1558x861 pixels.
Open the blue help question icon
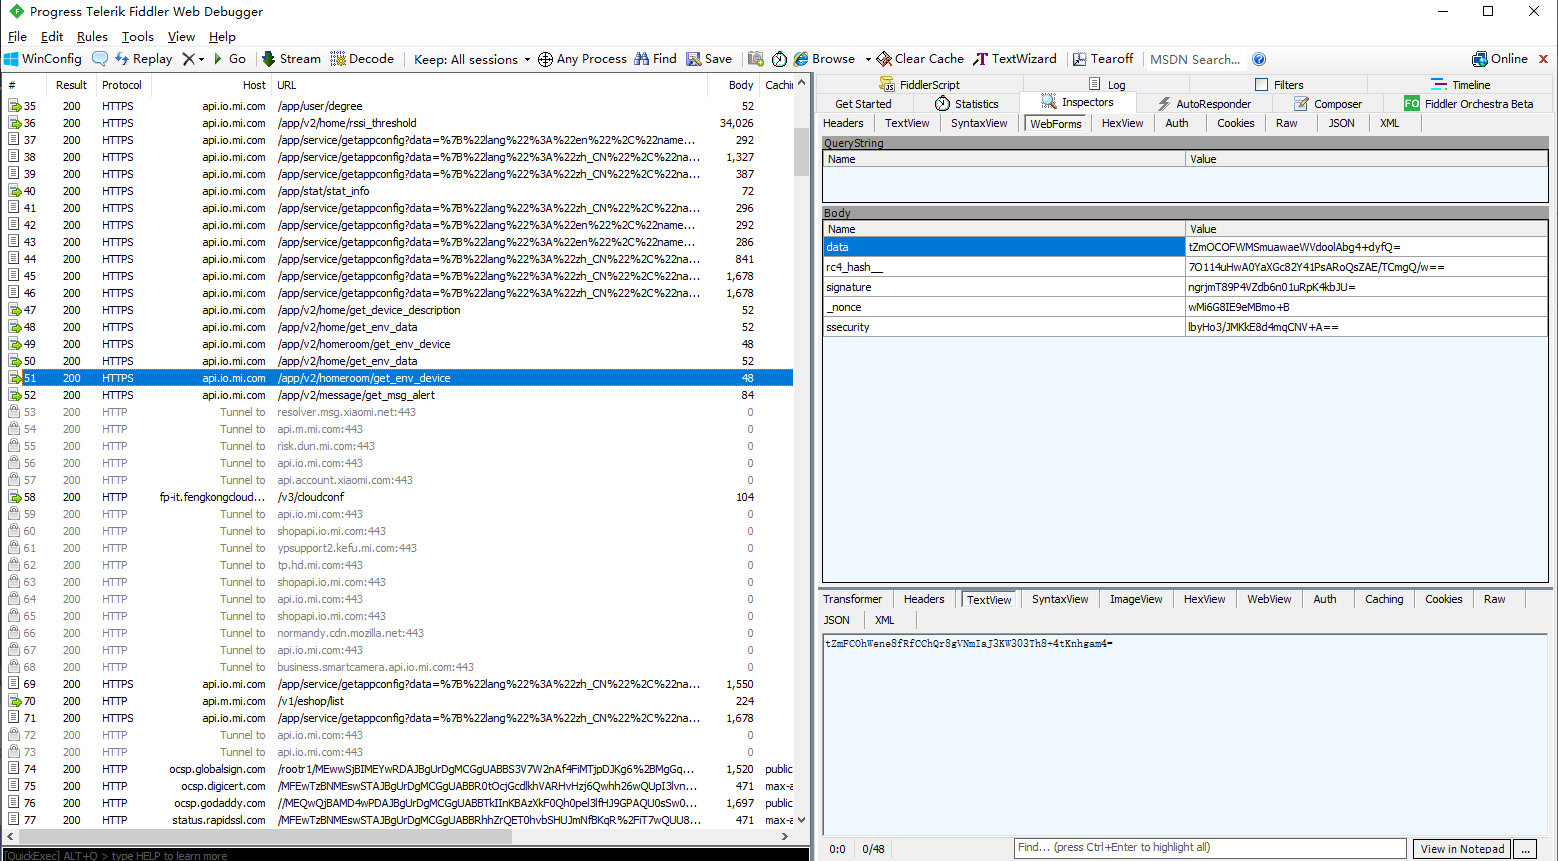tap(1259, 59)
